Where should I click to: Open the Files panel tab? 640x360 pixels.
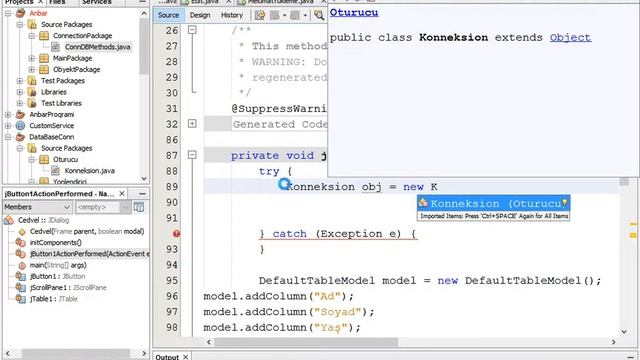click(57, 2)
